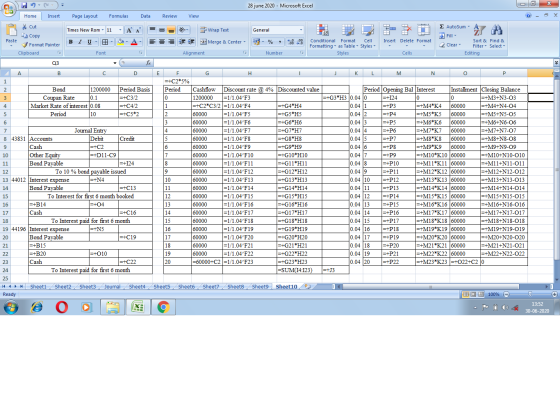Open the Review ribbon tab
560x417 pixels.
pos(169,16)
